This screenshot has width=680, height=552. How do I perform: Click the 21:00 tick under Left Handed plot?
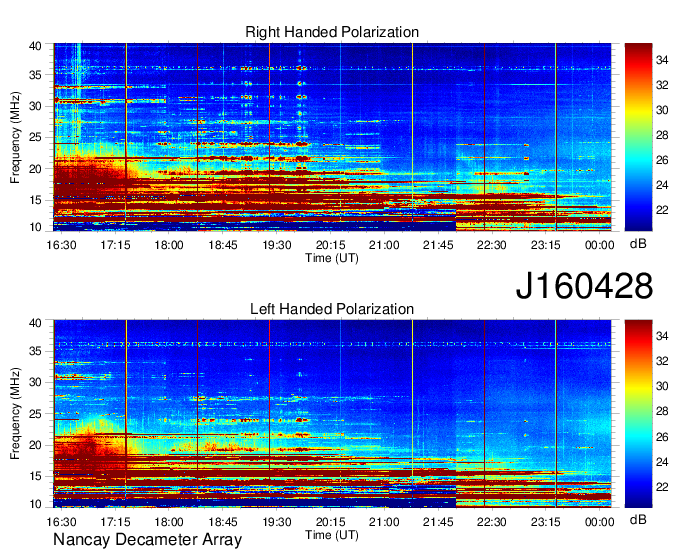point(384,522)
